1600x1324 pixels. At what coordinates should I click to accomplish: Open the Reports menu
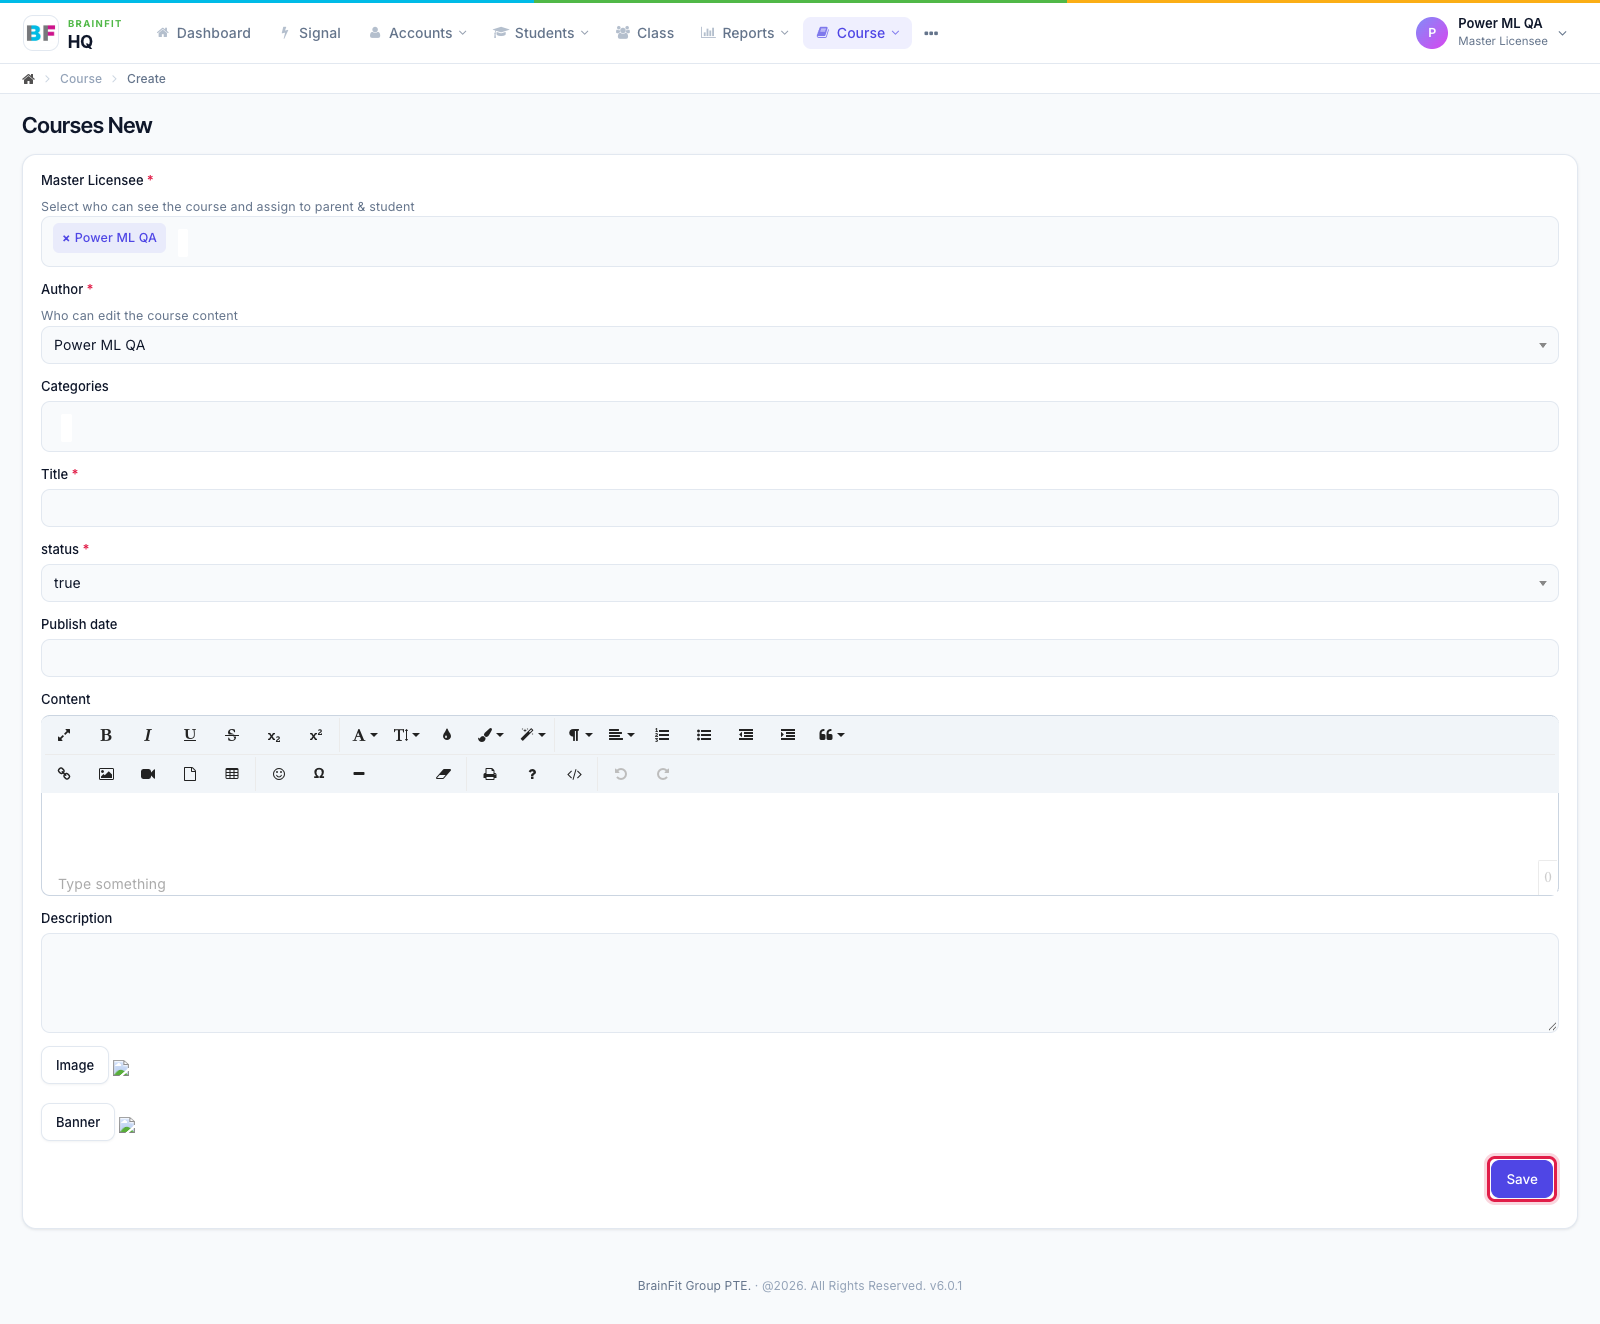[745, 33]
